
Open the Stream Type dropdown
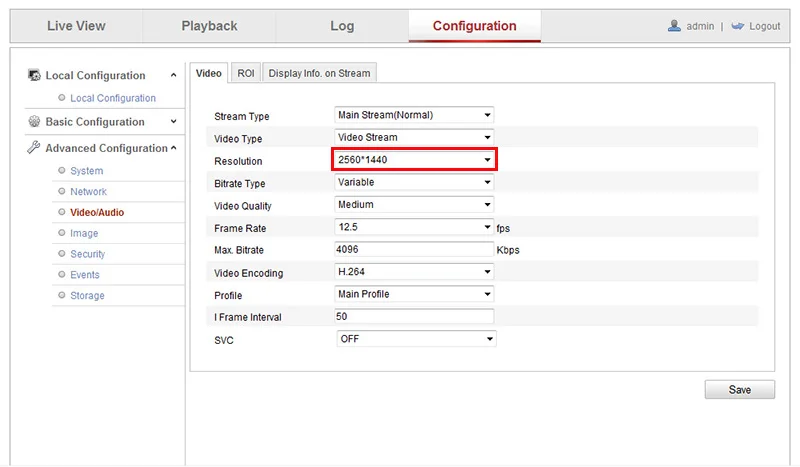(414, 115)
